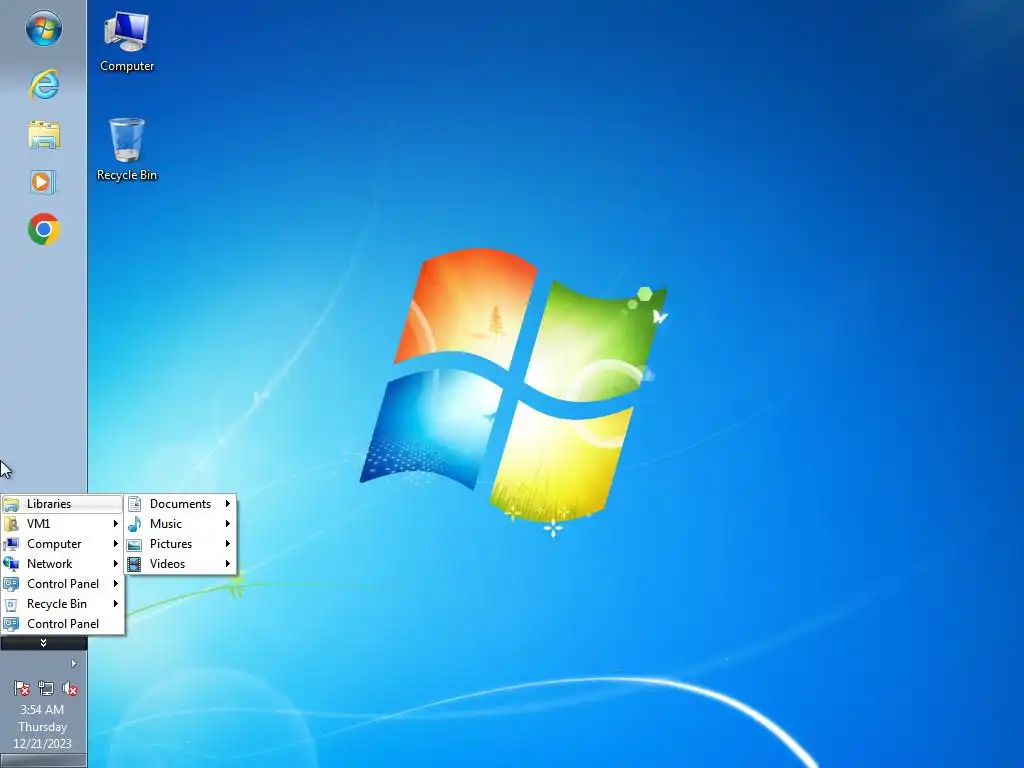
Task: Open Pictures in the Libraries submenu
Action: pos(180,544)
